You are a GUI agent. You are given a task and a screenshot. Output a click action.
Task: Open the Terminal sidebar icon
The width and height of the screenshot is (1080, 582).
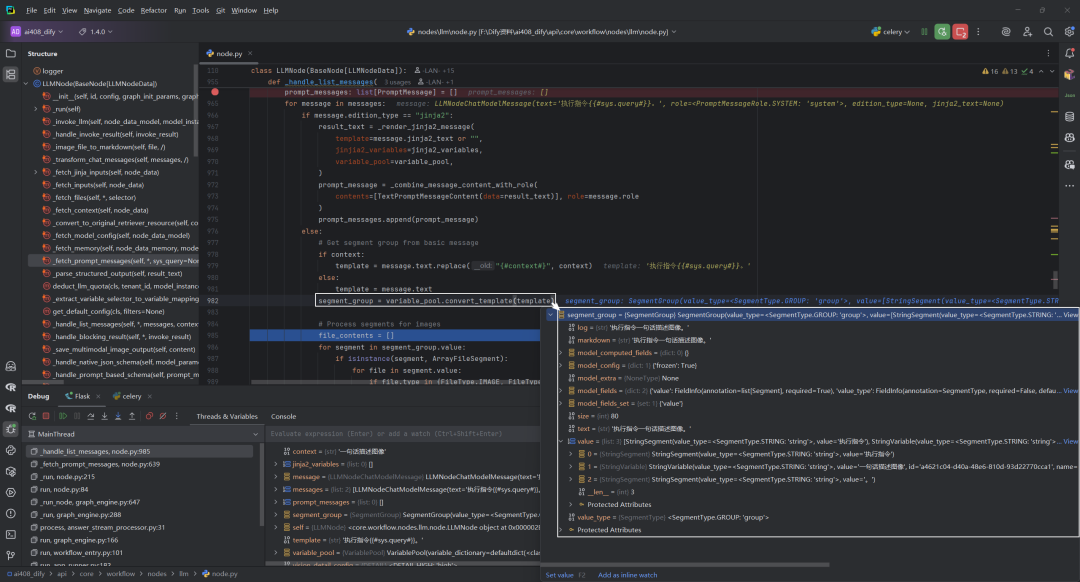(x=11, y=534)
